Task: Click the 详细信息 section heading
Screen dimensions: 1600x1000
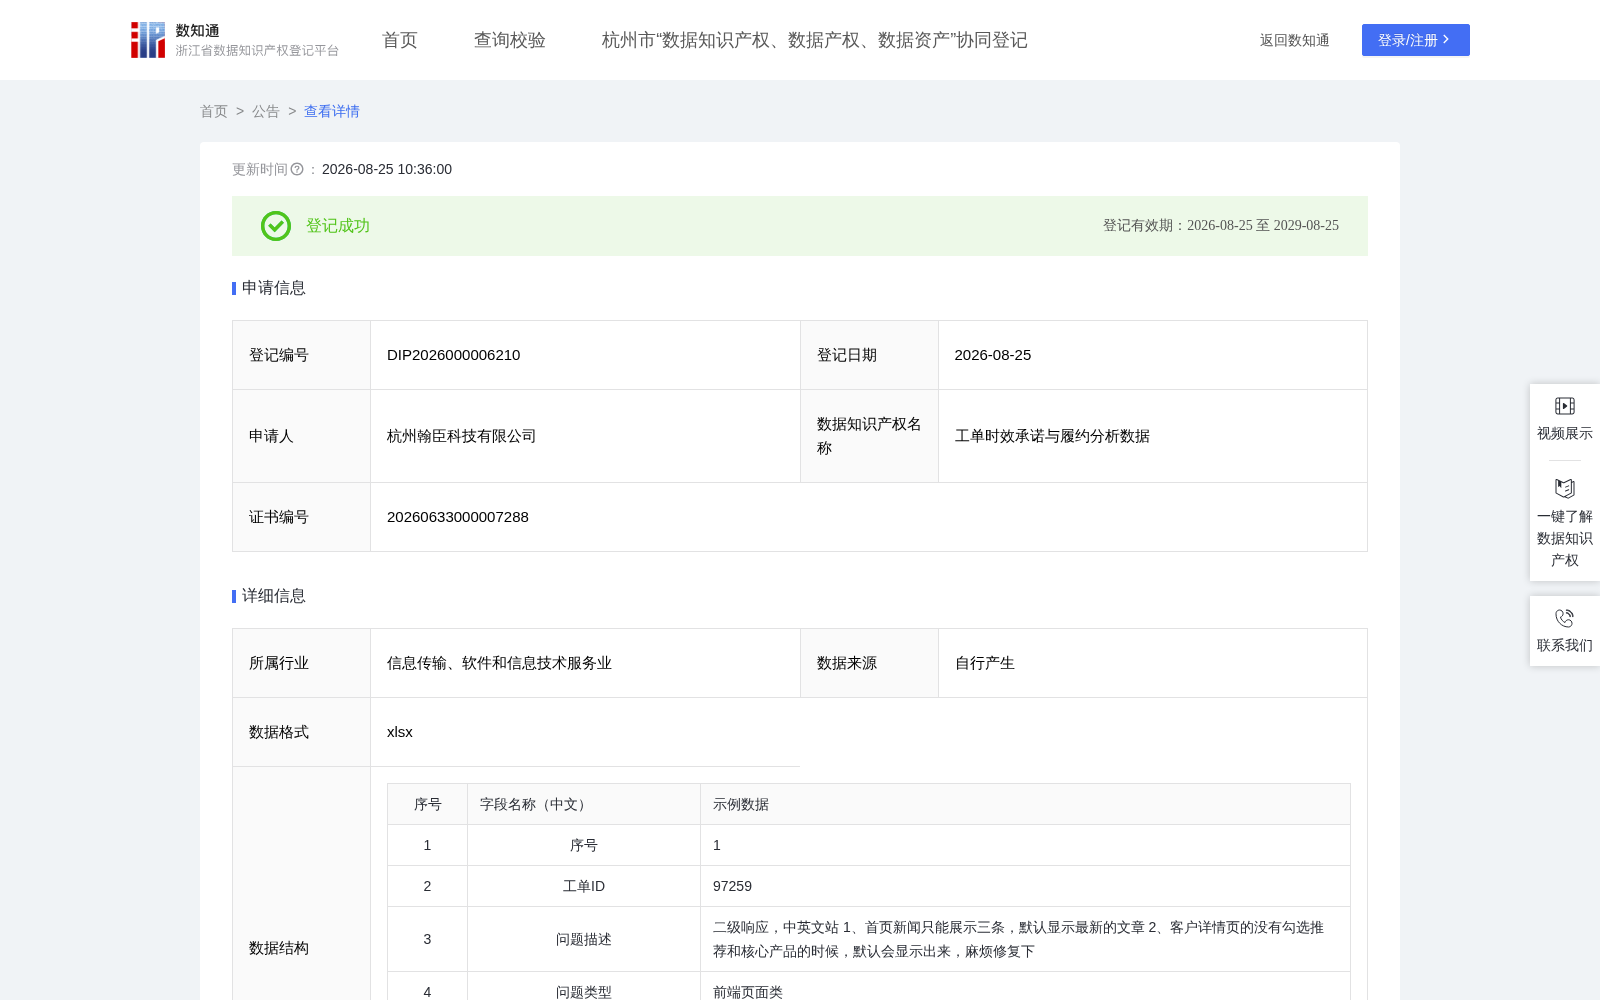Action: pyautogui.click(x=274, y=596)
